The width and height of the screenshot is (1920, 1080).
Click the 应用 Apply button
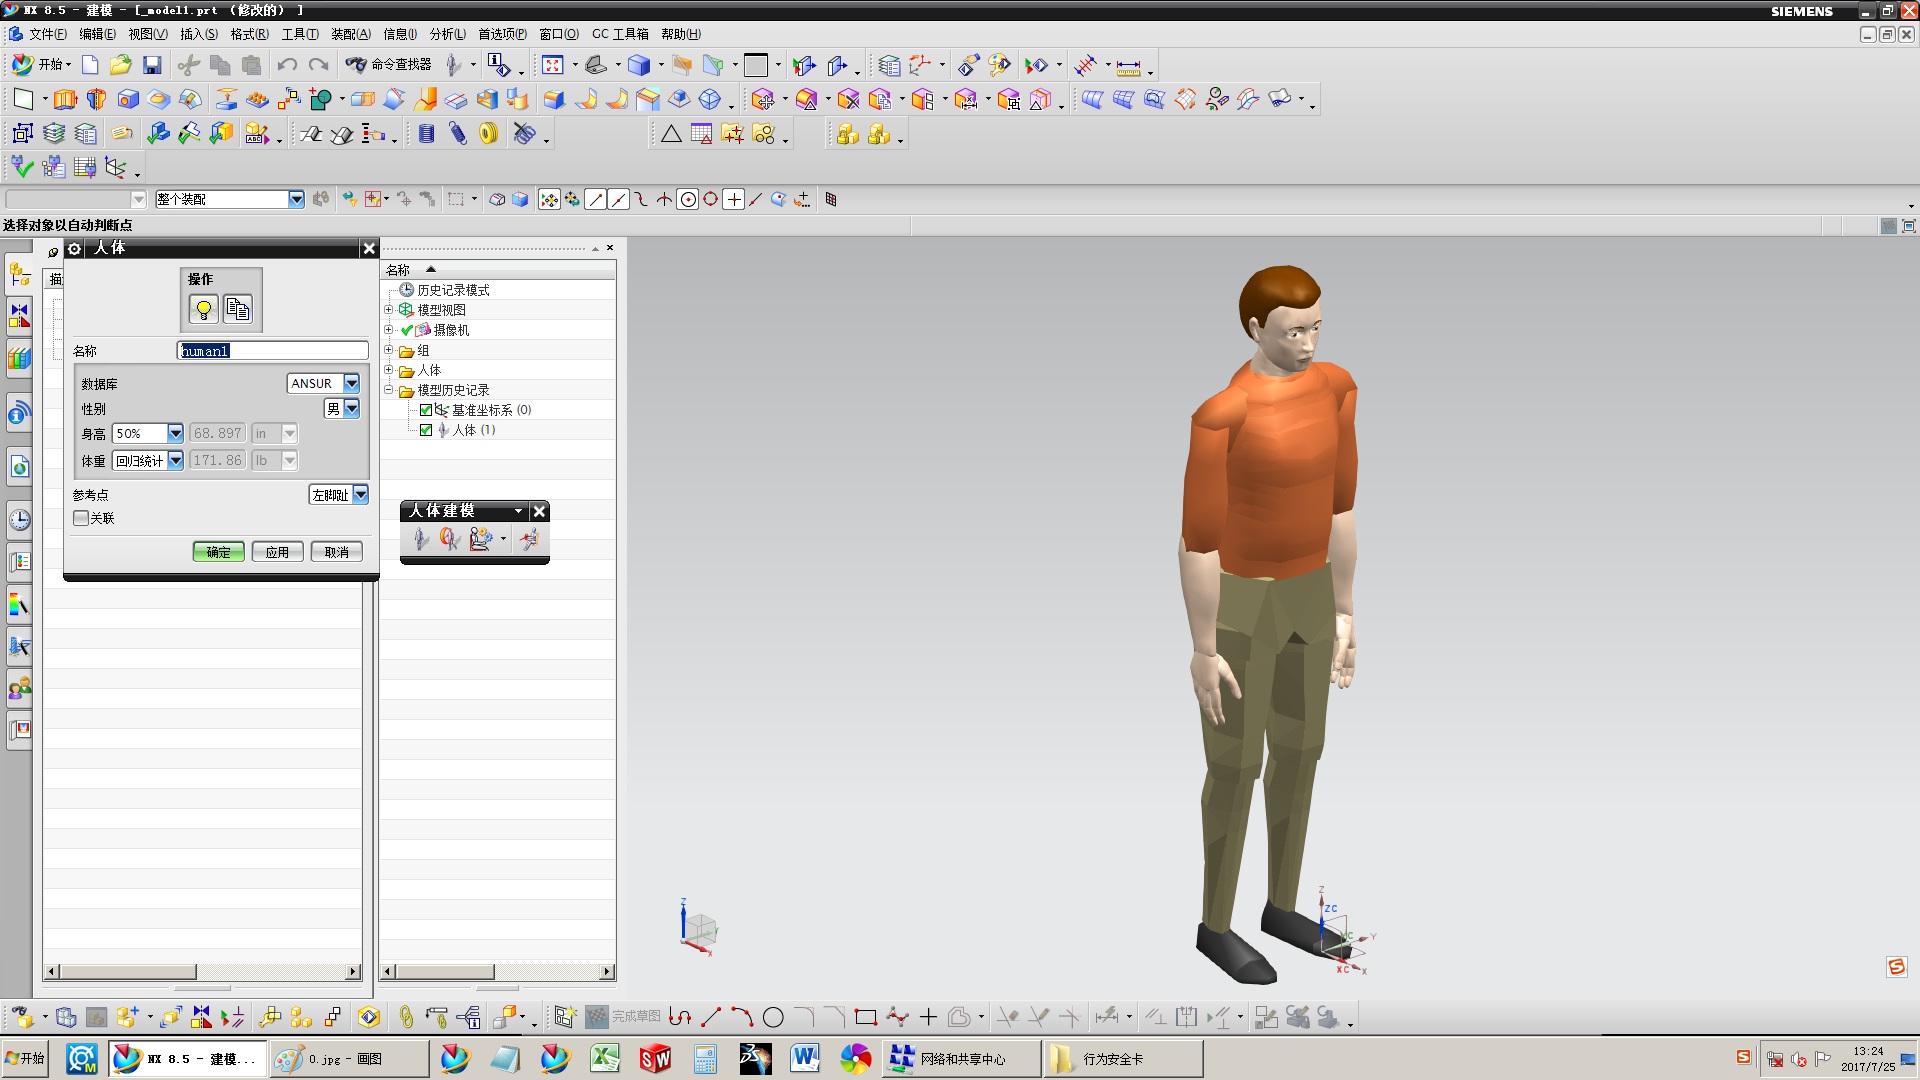point(277,552)
